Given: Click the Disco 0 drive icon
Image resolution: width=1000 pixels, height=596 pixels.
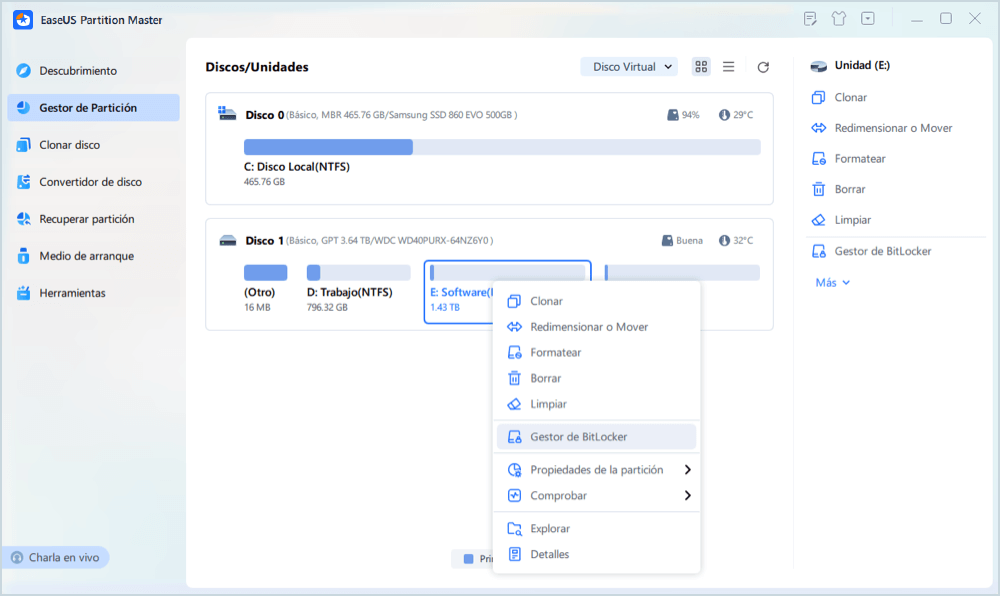Looking at the screenshot, I should click(227, 114).
